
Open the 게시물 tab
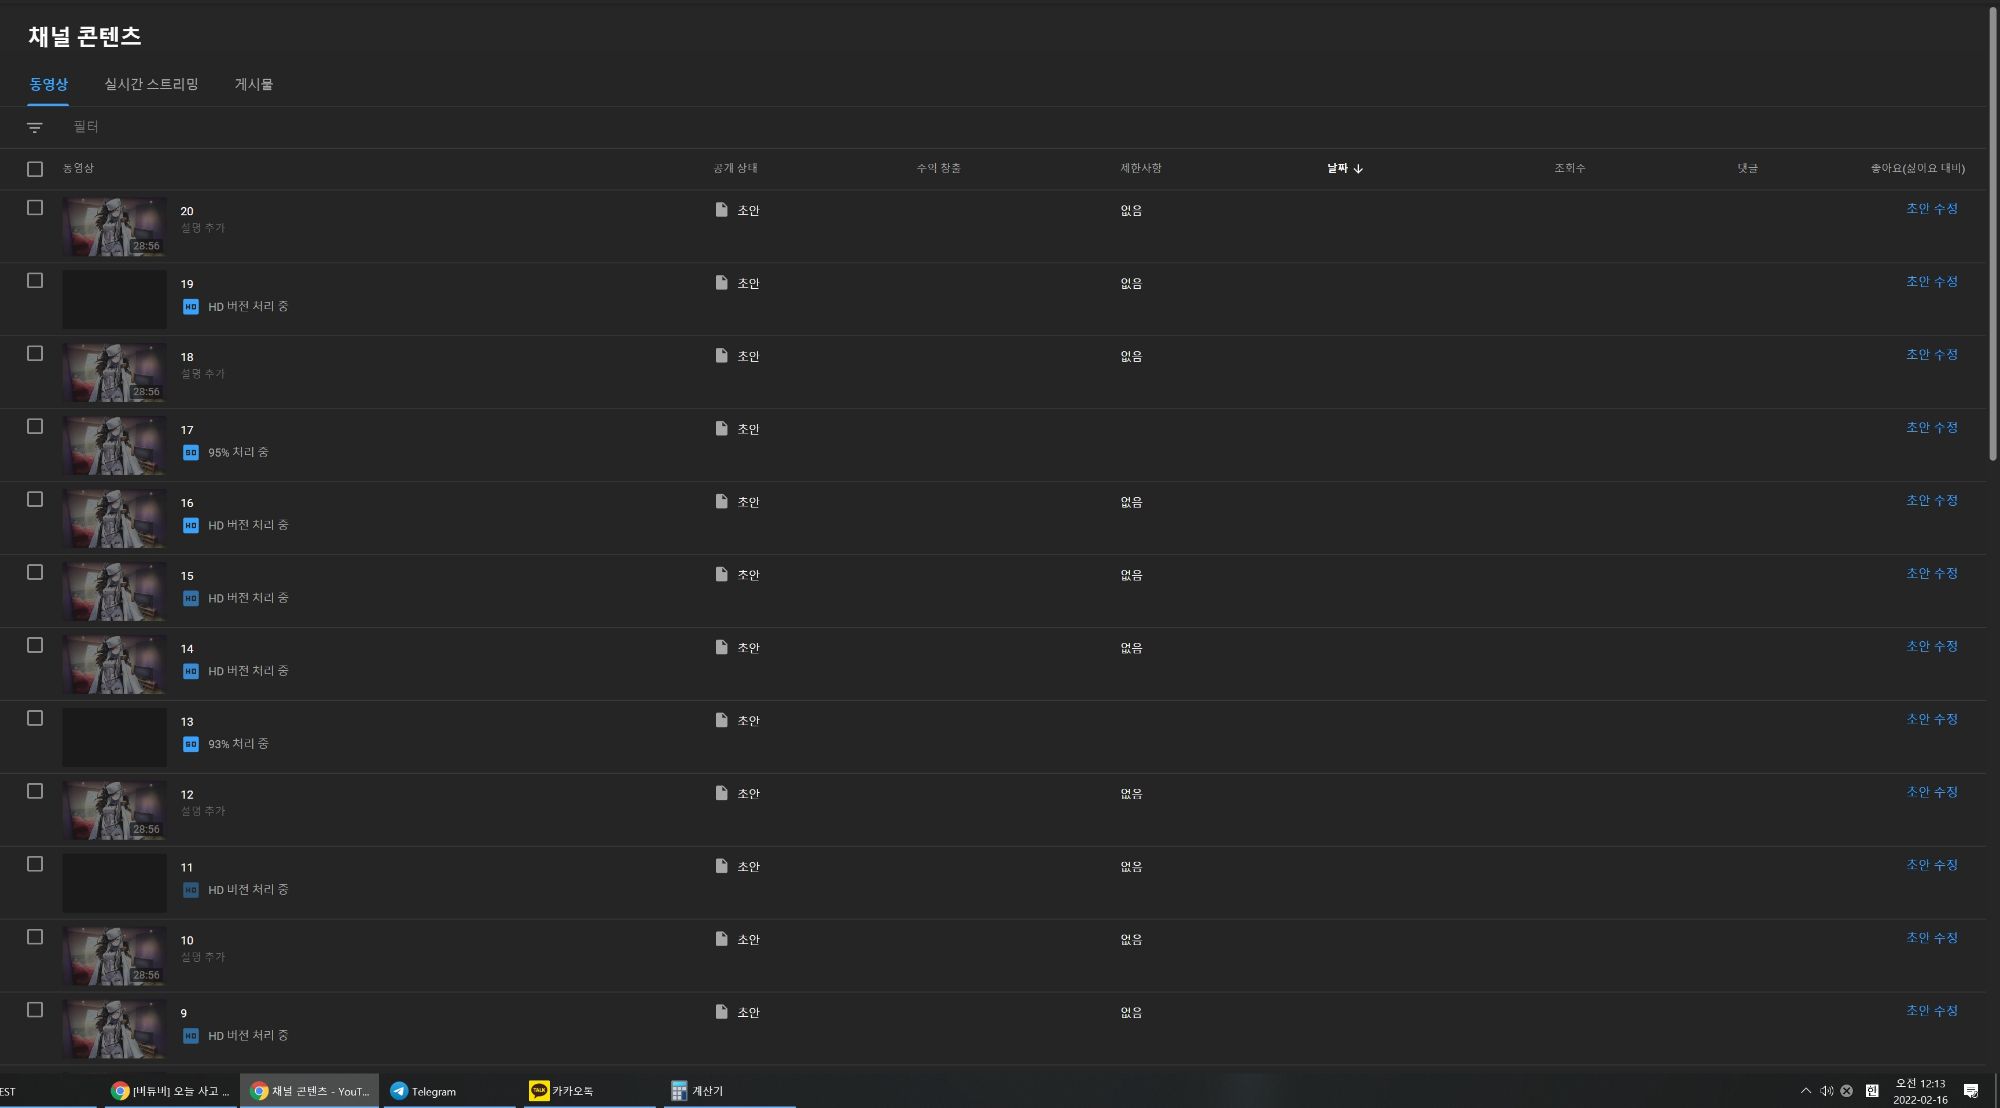[253, 84]
